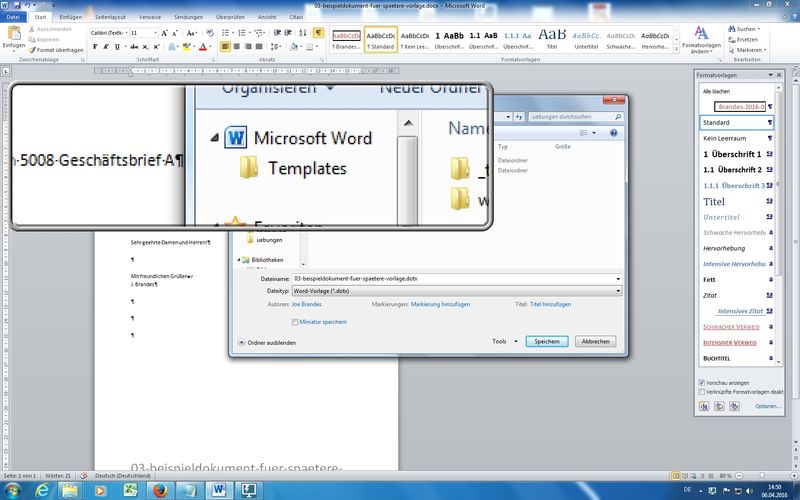The width and height of the screenshot is (800, 500).
Task: Enable the Miniatur speichern checkbox
Action: [x=295, y=322]
